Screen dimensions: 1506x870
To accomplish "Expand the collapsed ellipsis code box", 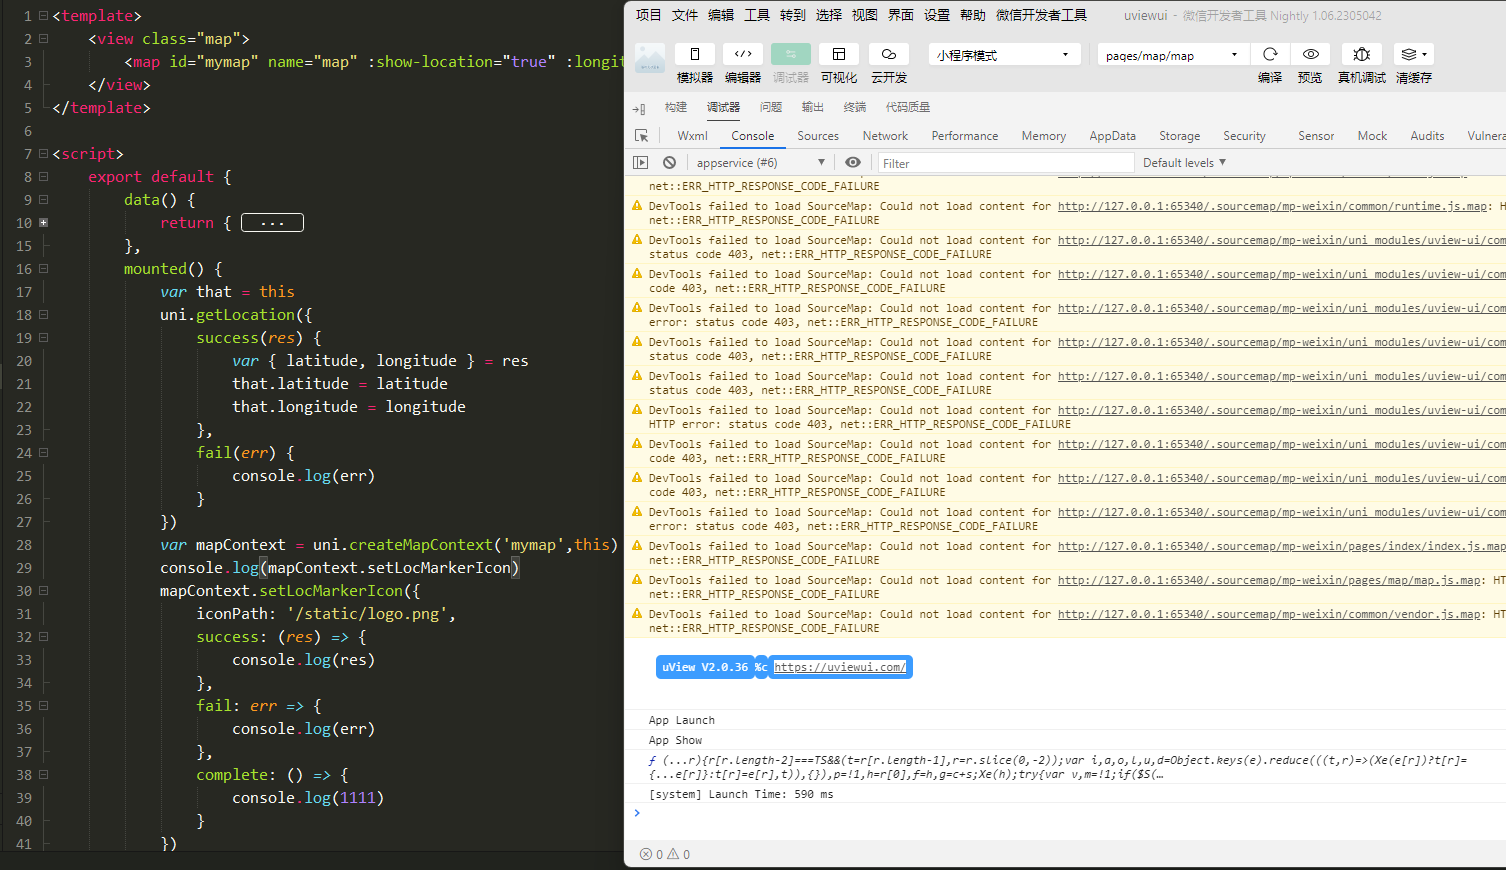I will pos(272,223).
